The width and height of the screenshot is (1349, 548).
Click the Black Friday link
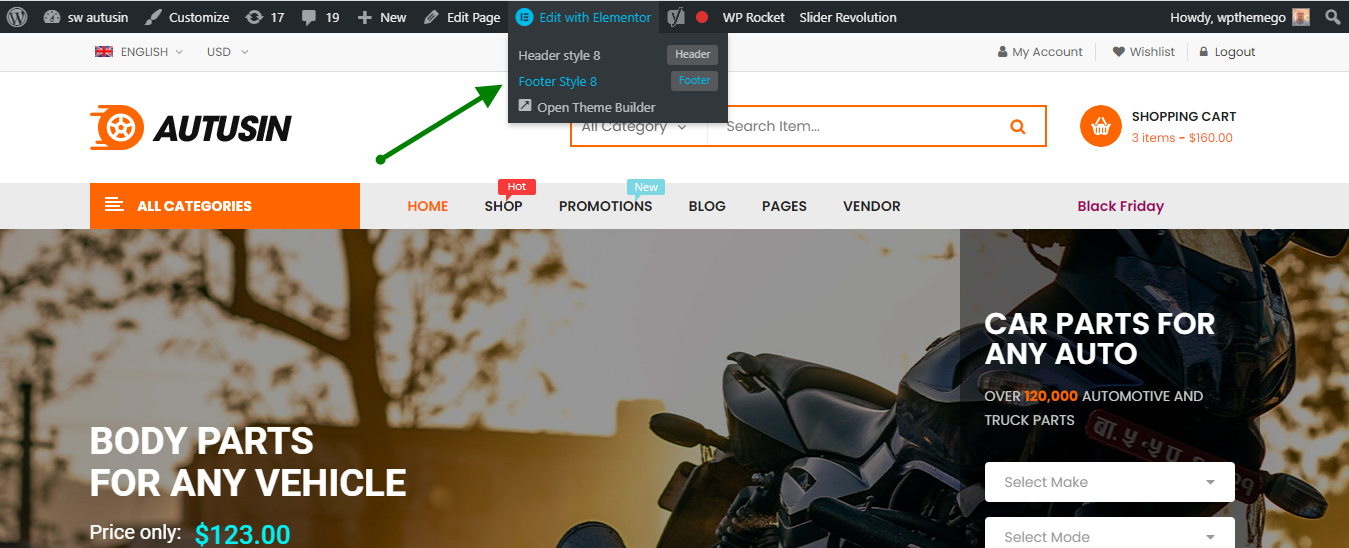click(x=1120, y=206)
